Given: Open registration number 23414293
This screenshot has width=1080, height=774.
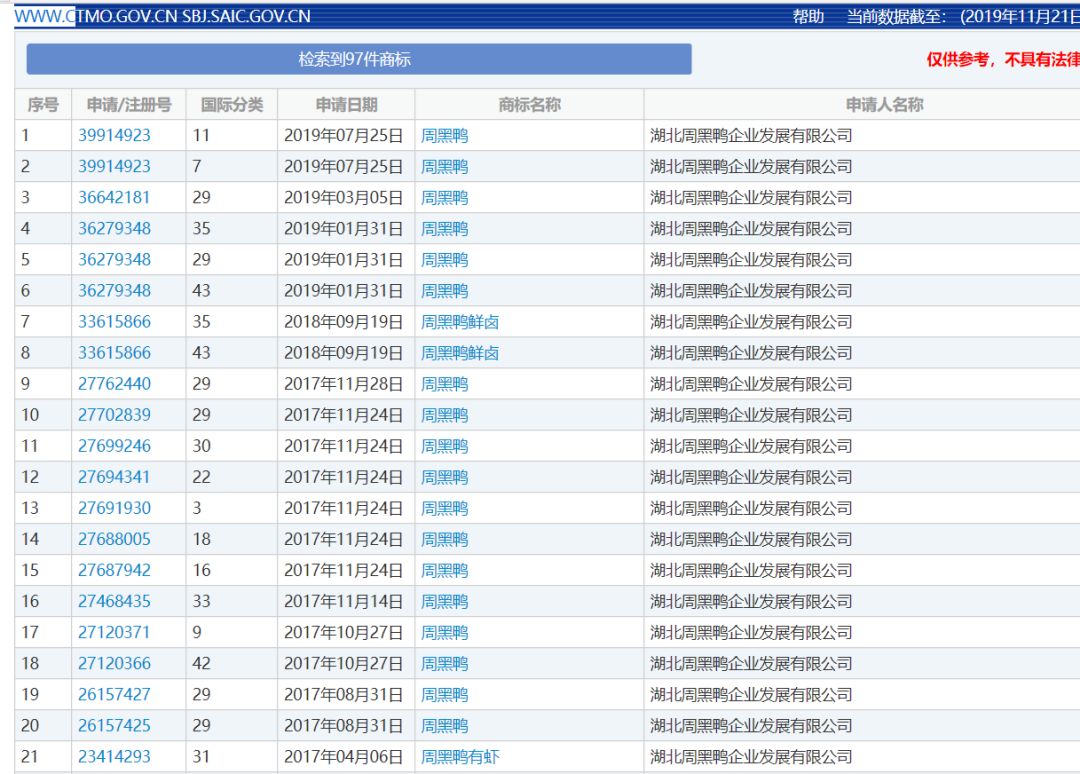Looking at the screenshot, I should pyautogui.click(x=114, y=756).
